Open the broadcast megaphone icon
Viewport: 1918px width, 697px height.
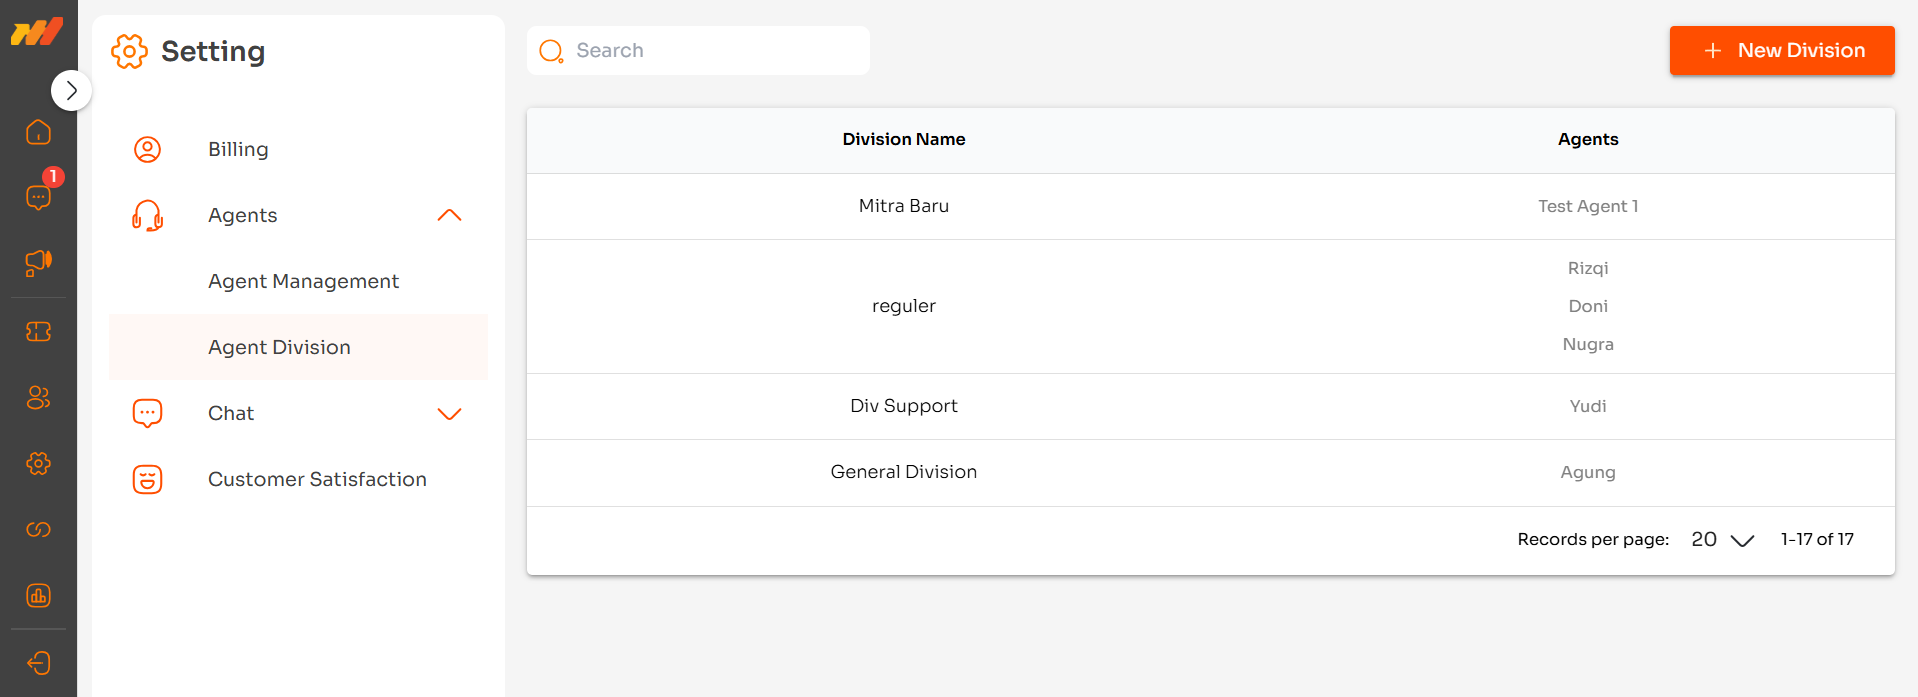coord(38,263)
